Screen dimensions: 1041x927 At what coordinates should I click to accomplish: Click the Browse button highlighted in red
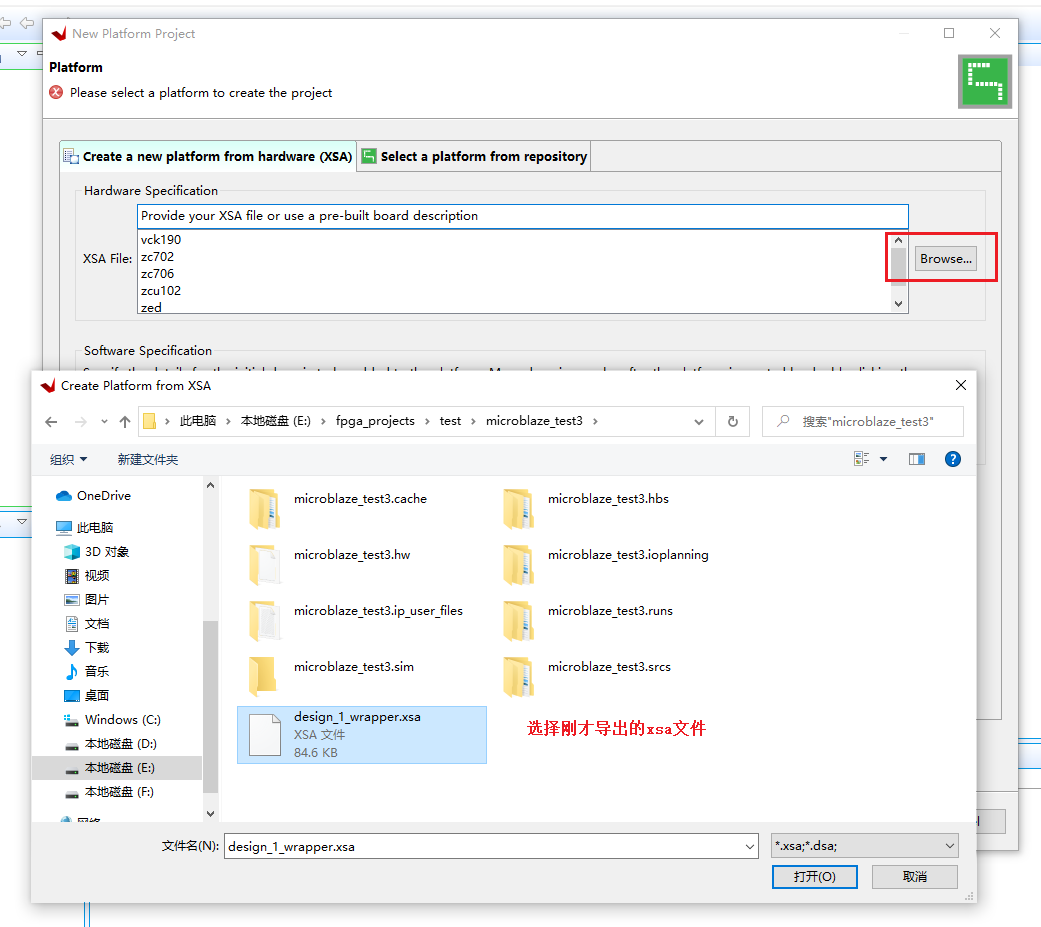pos(945,258)
